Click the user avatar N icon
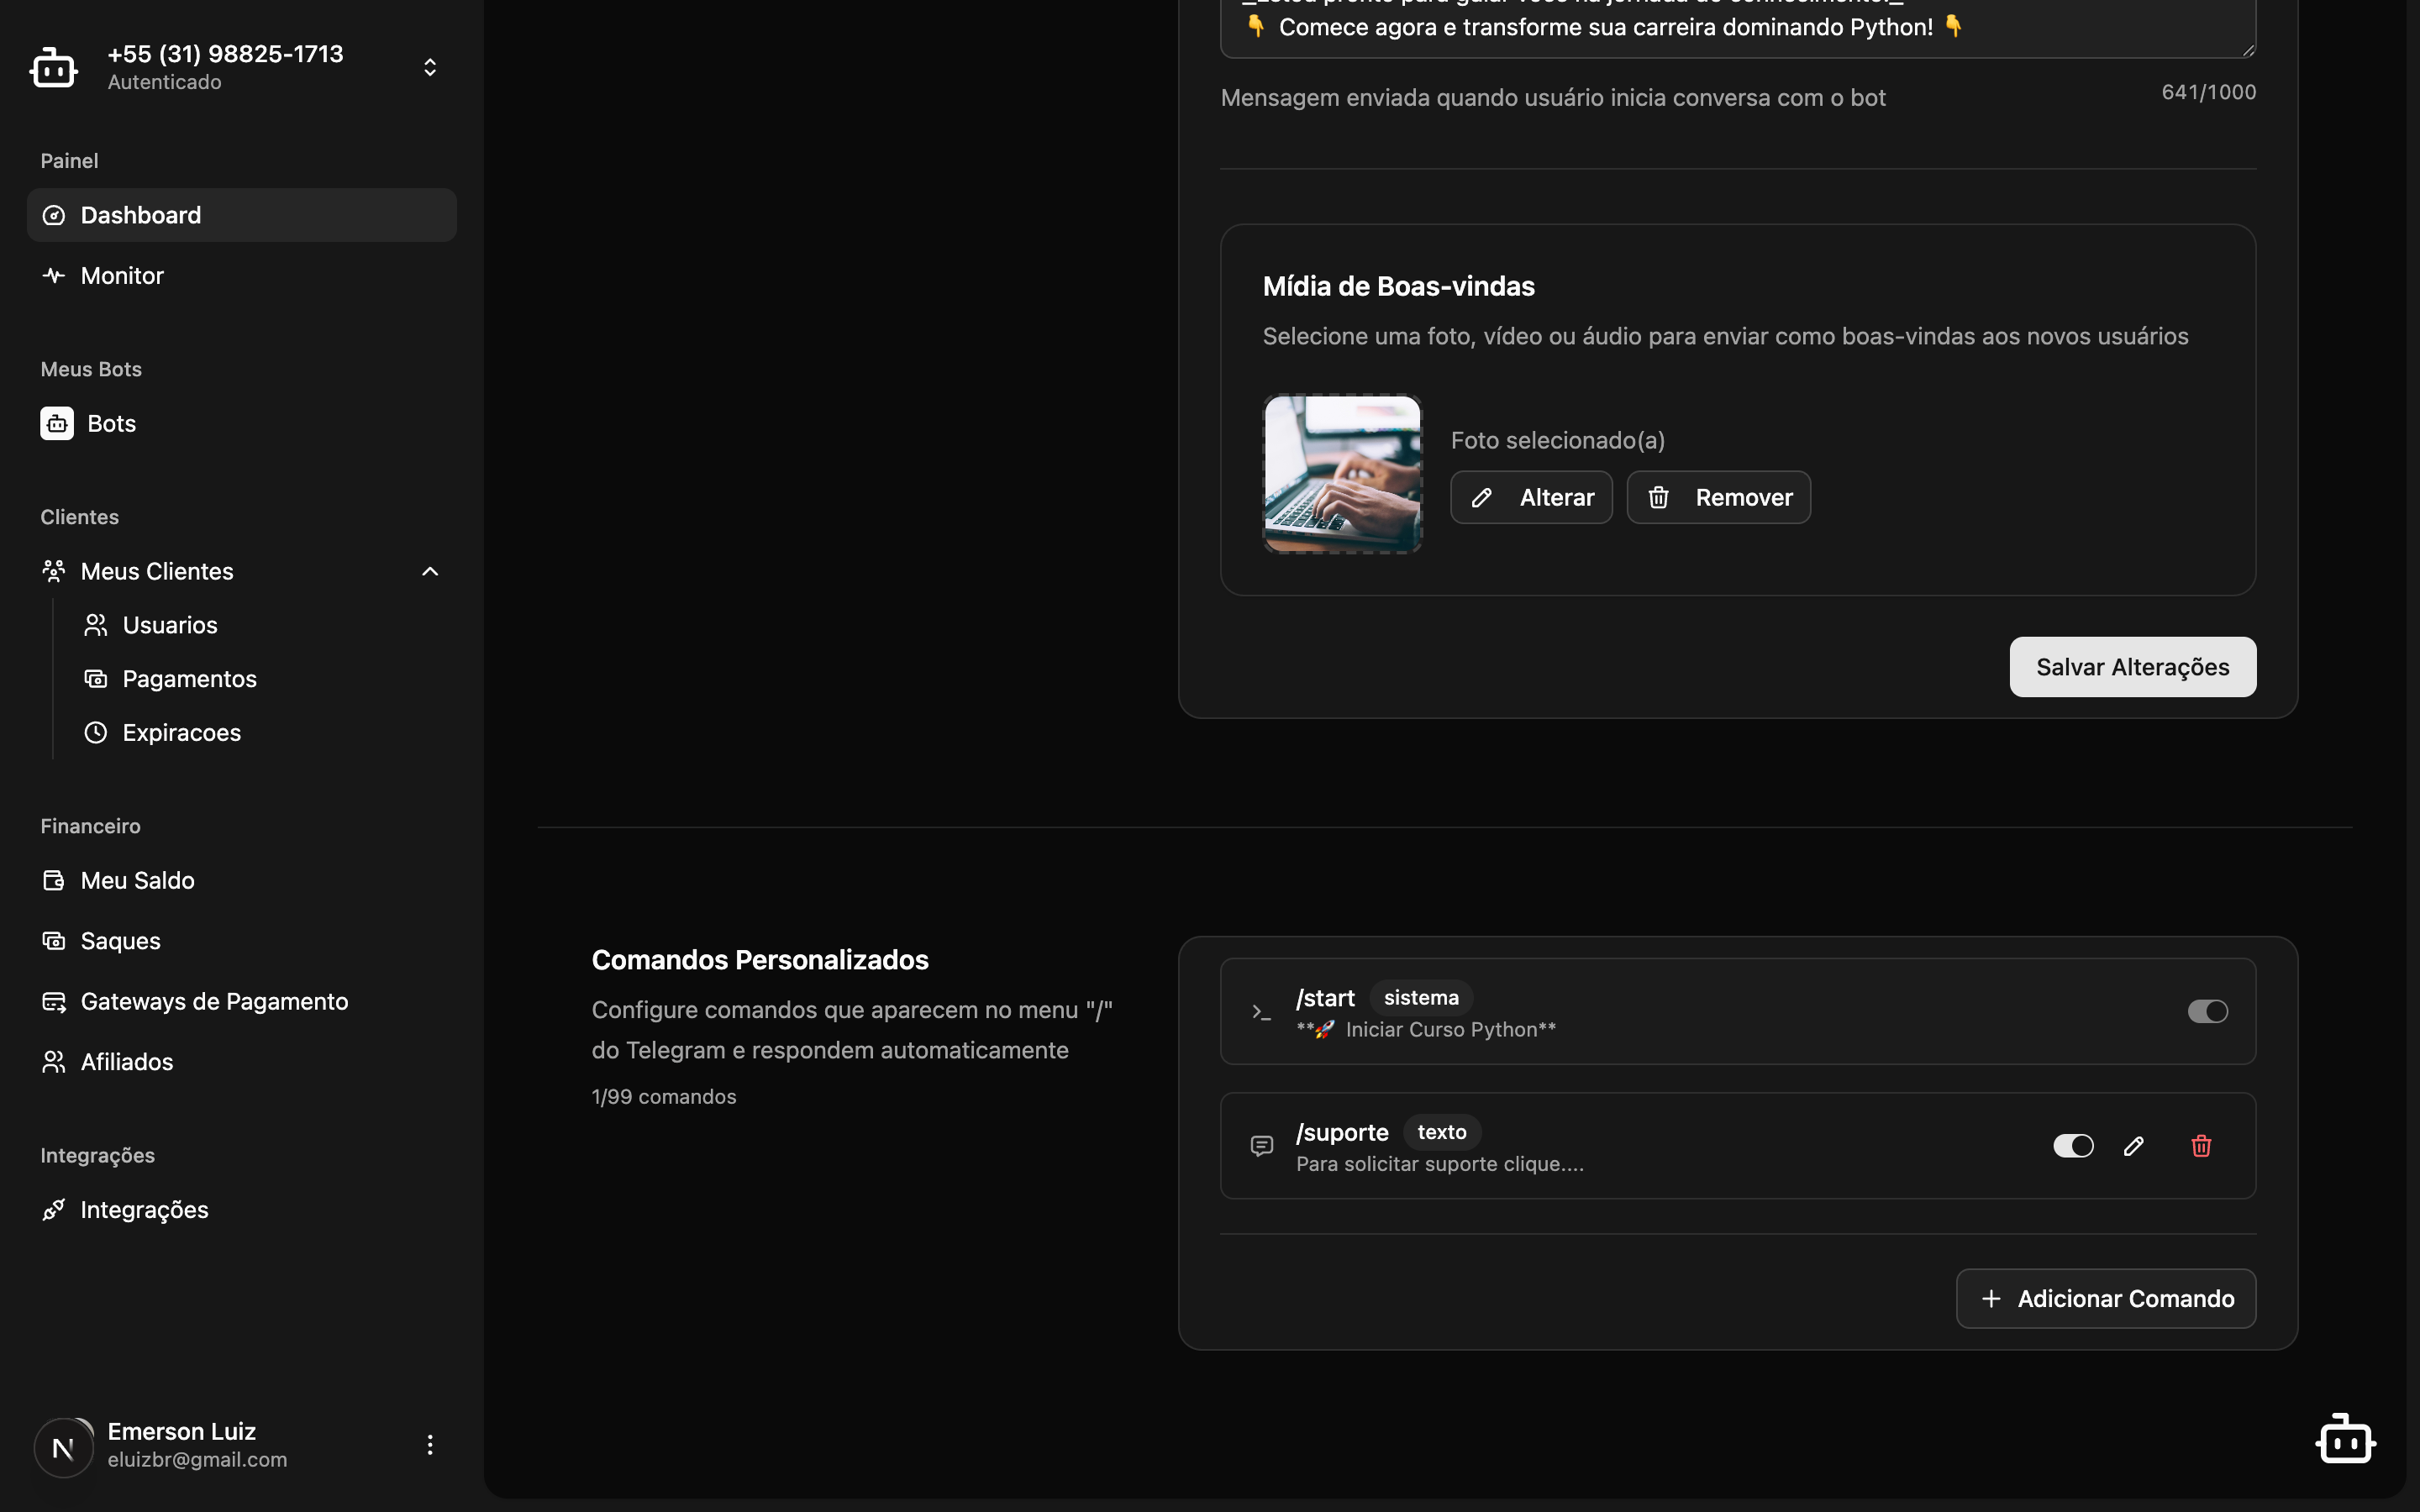The width and height of the screenshot is (2420, 1512). click(63, 1447)
